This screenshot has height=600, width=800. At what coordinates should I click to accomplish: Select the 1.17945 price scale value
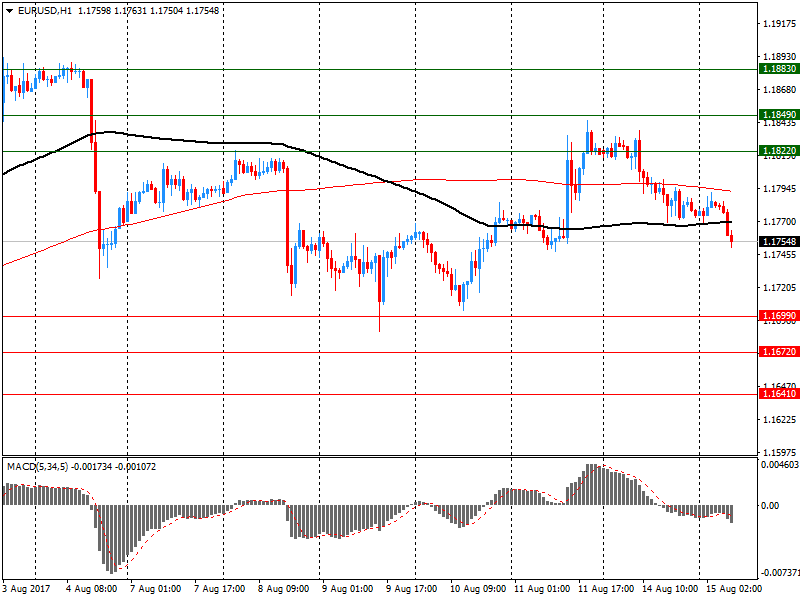point(779,189)
